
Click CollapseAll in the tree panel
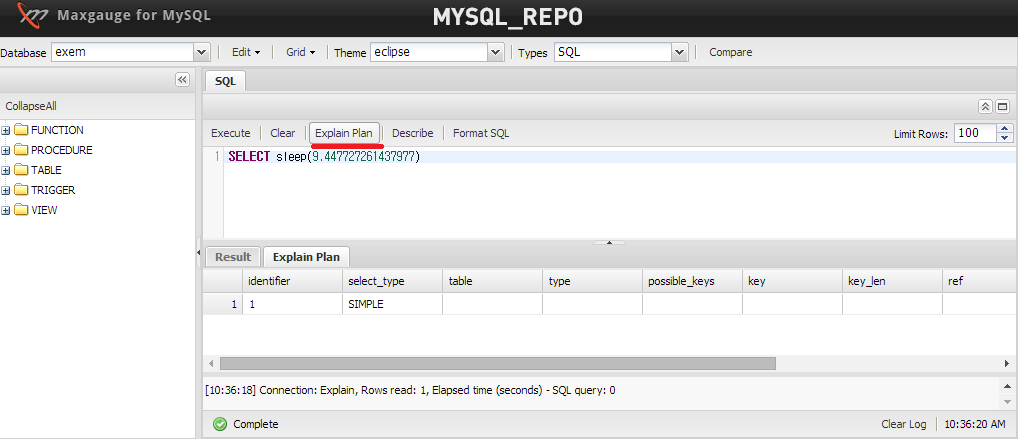[x=31, y=106]
